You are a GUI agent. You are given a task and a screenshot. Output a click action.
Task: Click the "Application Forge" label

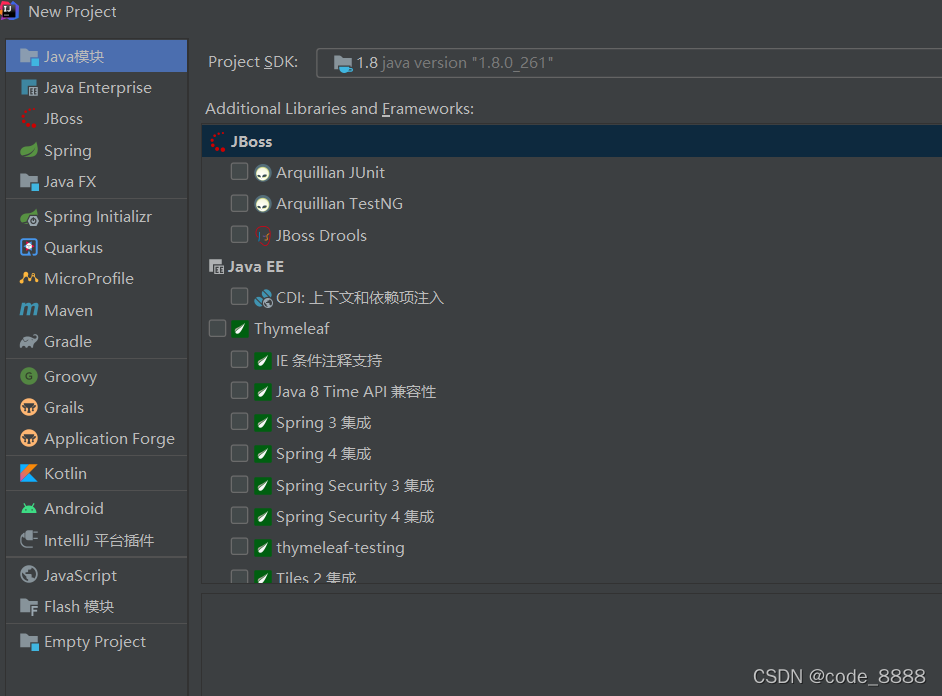[109, 440]
